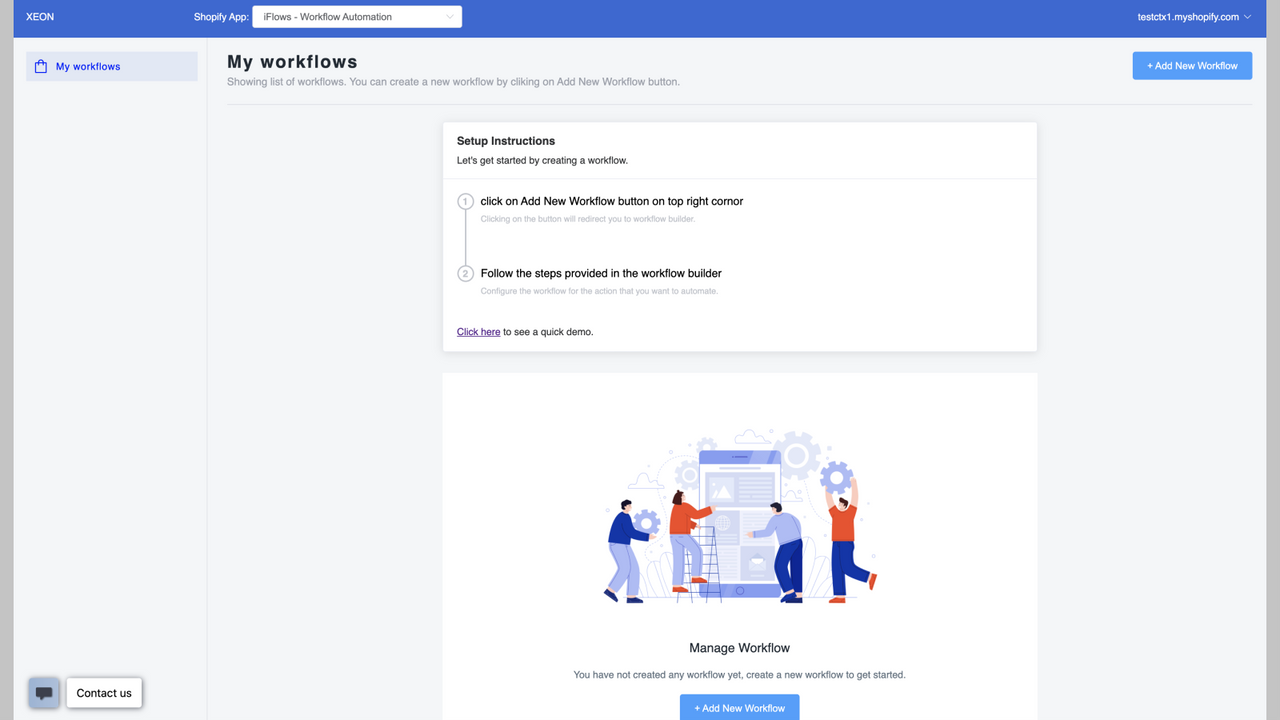Image resolution: width=1280 pixels, height=720 pixels.
Task: Click the shopping bag icon beside My workflows
Action: point(40,65)
